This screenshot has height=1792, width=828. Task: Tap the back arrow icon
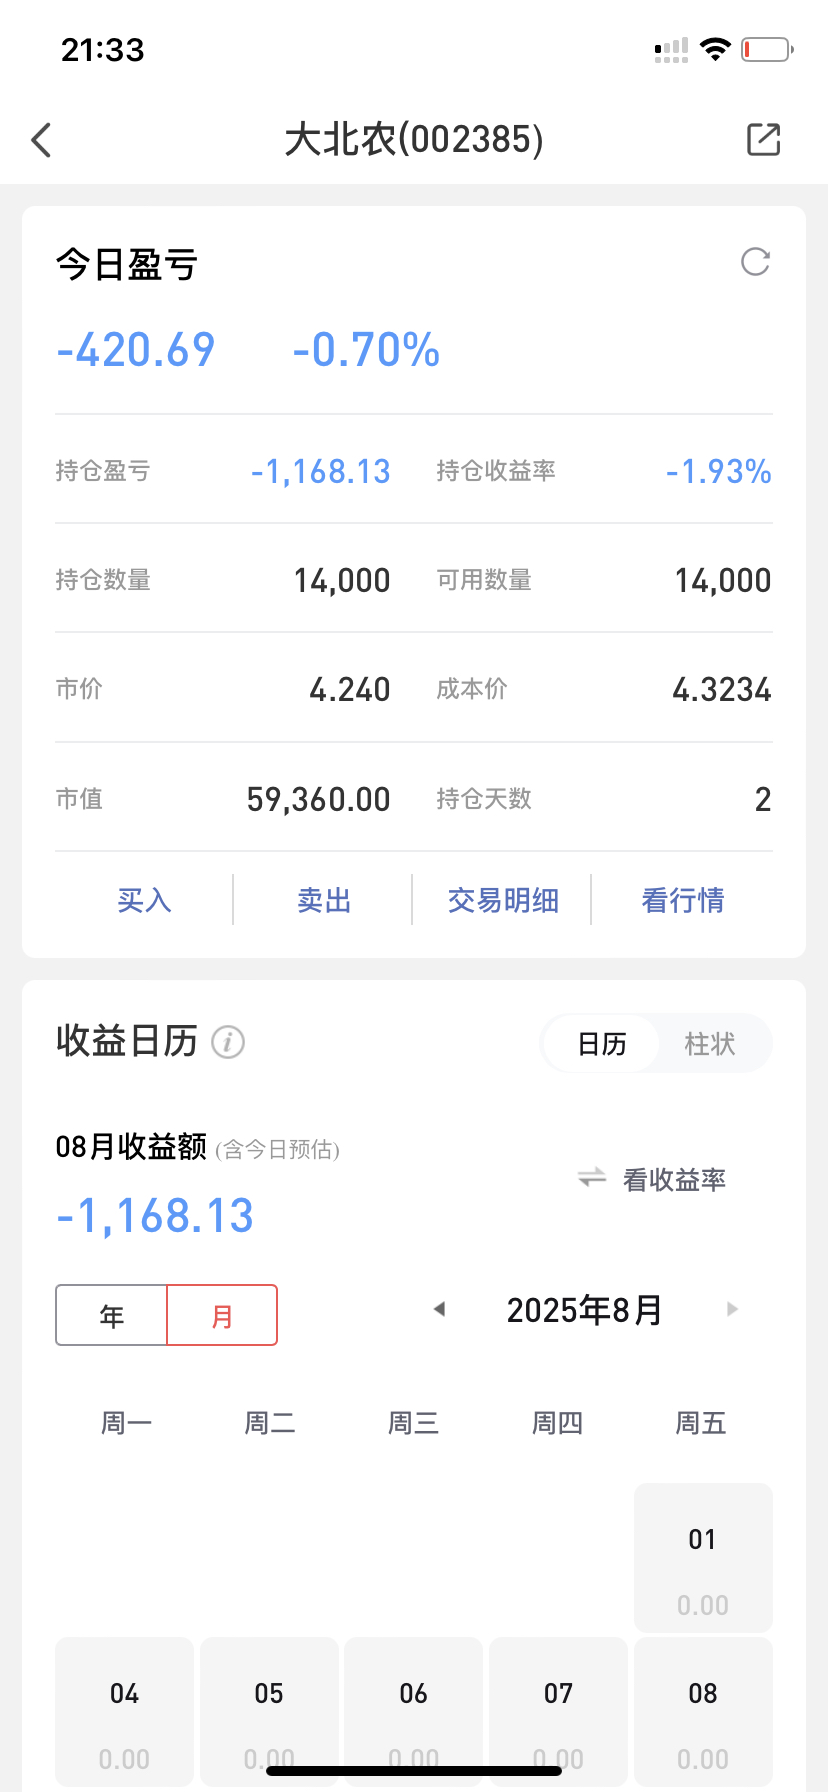[41, 140]
